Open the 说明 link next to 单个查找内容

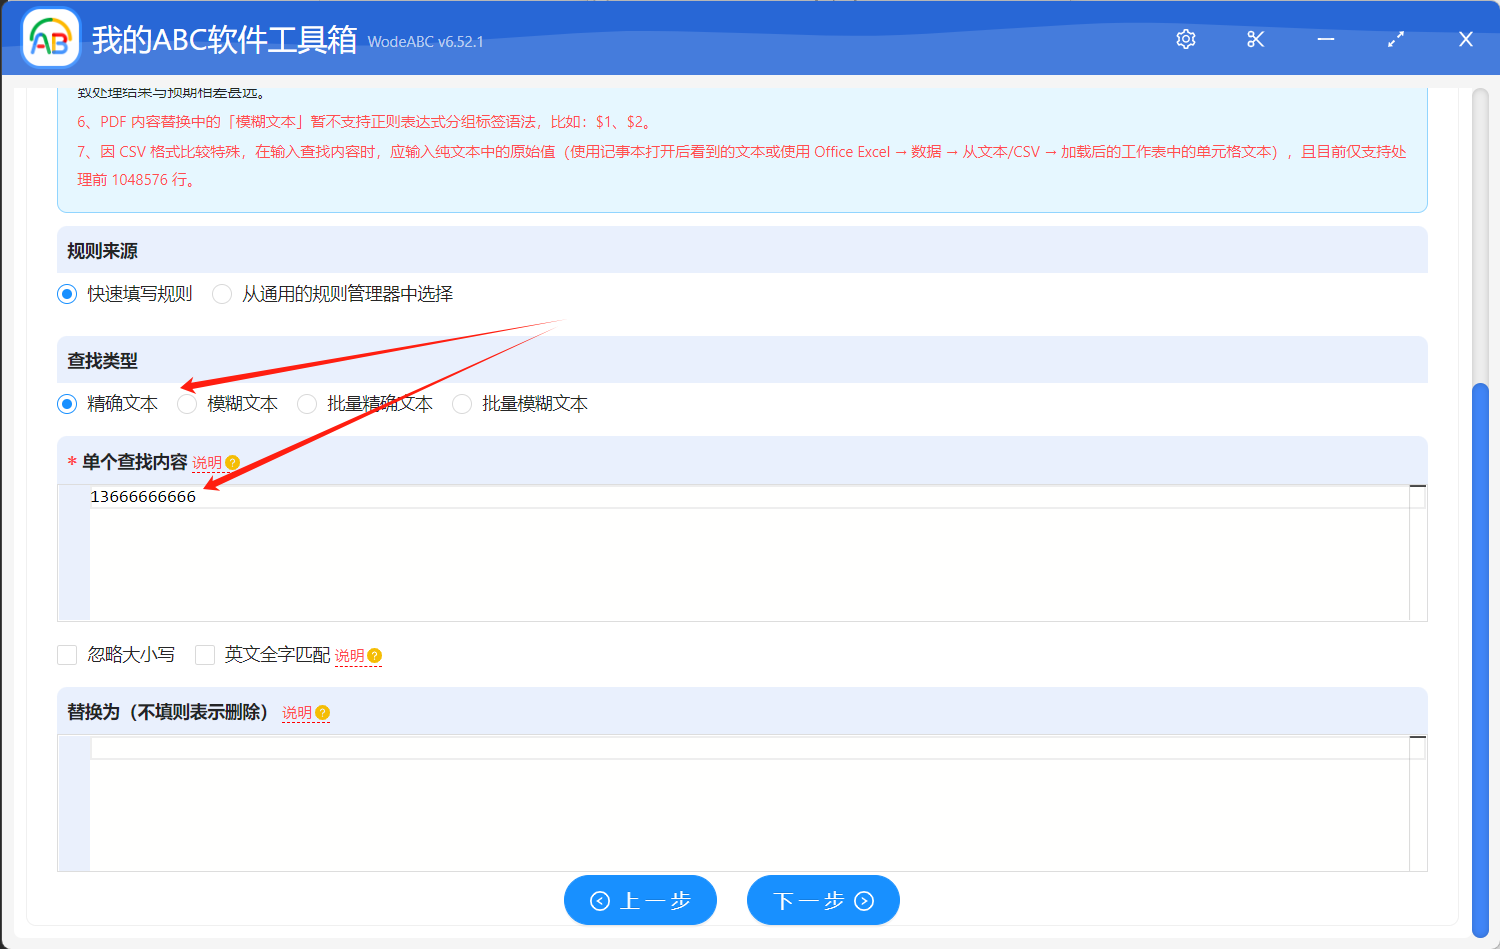point(209,462)
